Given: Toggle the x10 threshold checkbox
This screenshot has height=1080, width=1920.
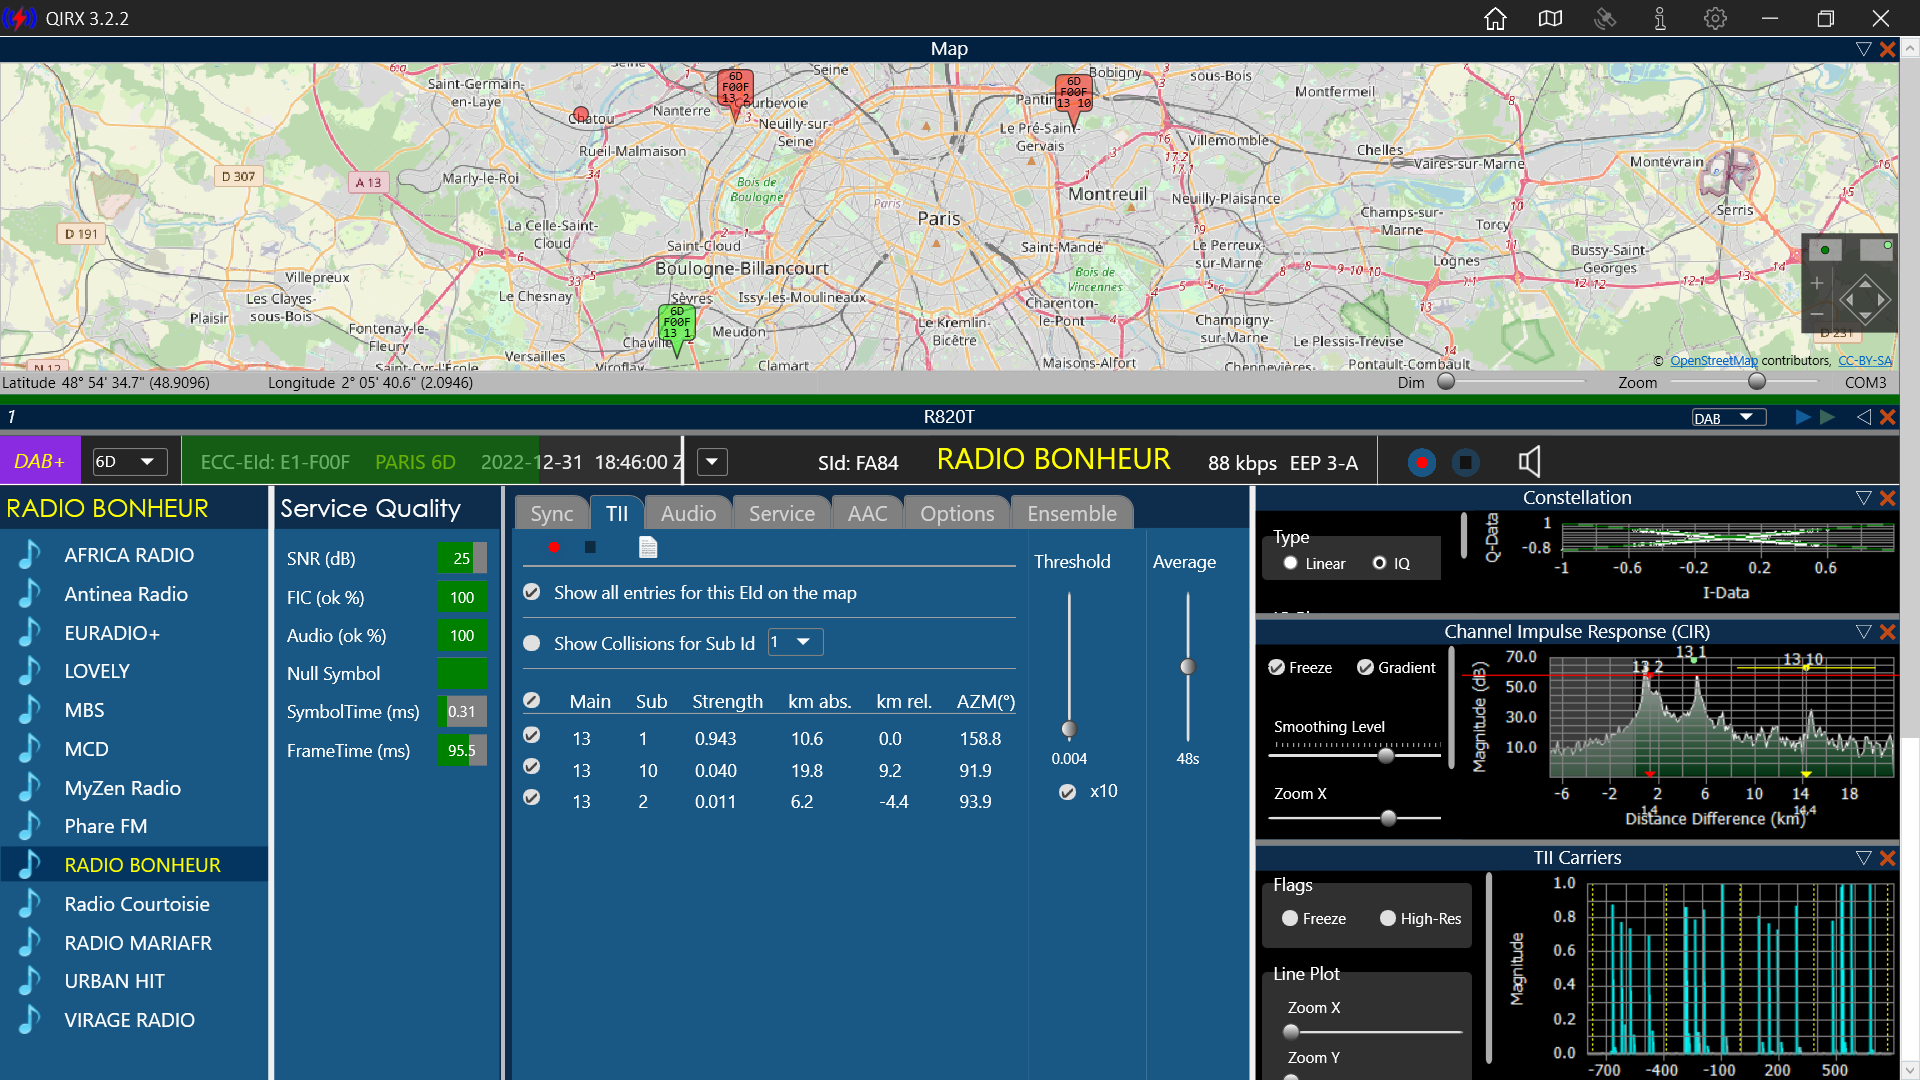Looking at the screenshot, I should (x=1068, y=792).
